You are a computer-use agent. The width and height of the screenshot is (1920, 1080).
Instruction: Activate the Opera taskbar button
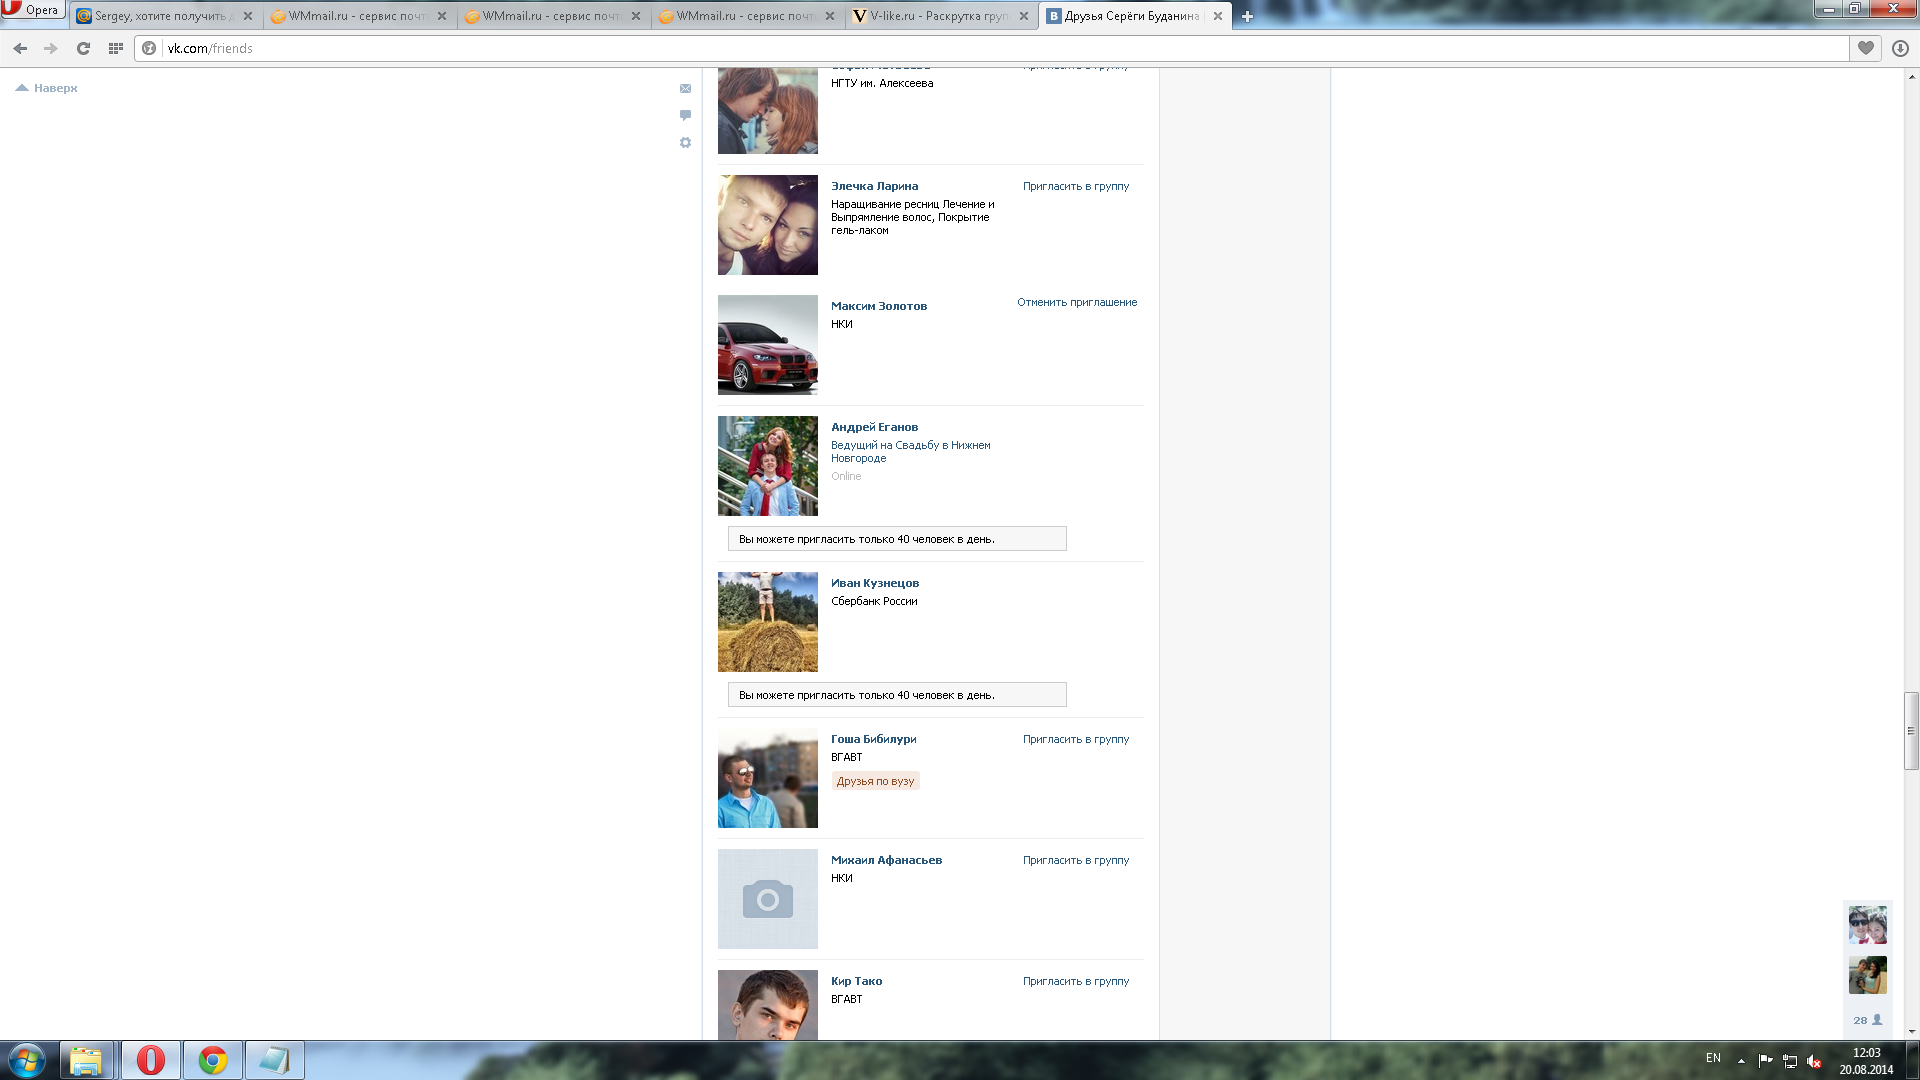[151, 1060]
